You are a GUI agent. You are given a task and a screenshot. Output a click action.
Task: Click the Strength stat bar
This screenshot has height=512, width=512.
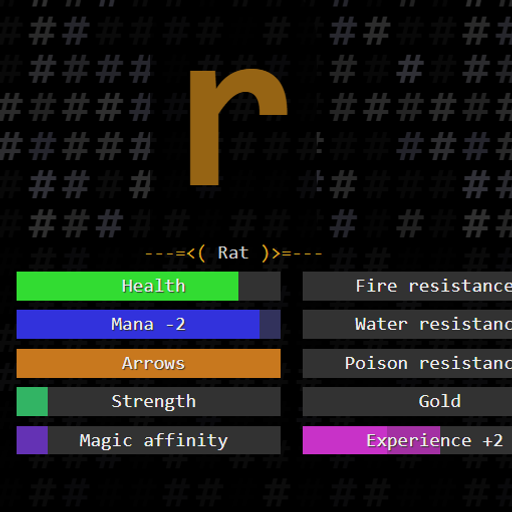pos(148,401)
